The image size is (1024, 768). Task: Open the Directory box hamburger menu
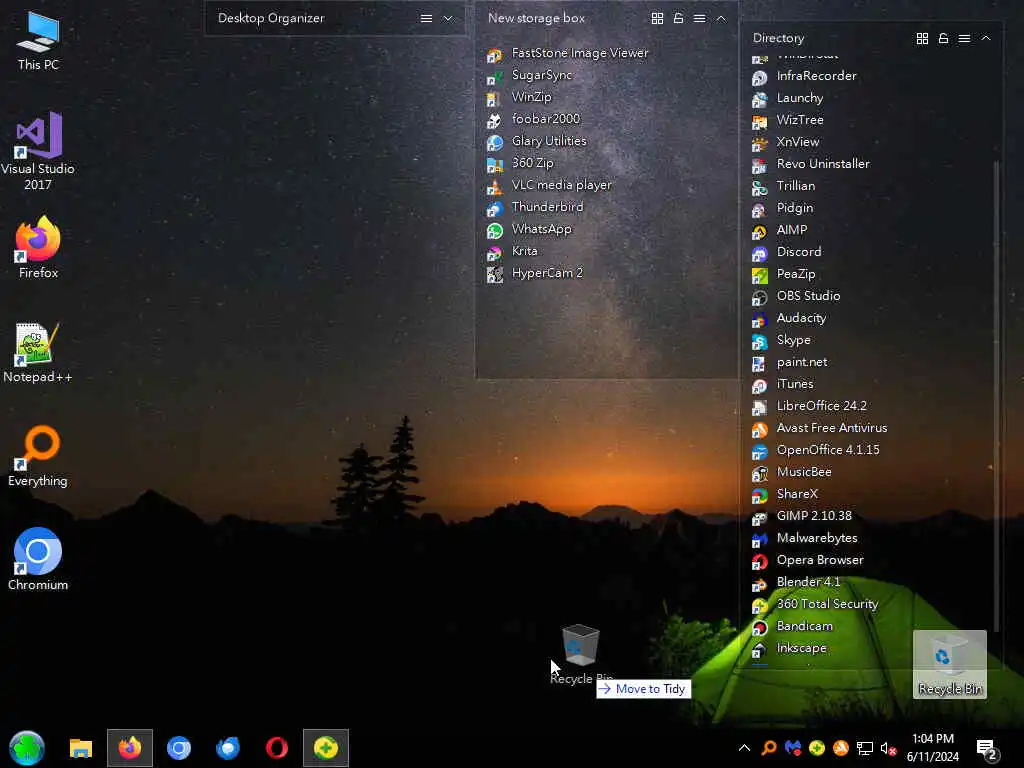tap(964, 39)
